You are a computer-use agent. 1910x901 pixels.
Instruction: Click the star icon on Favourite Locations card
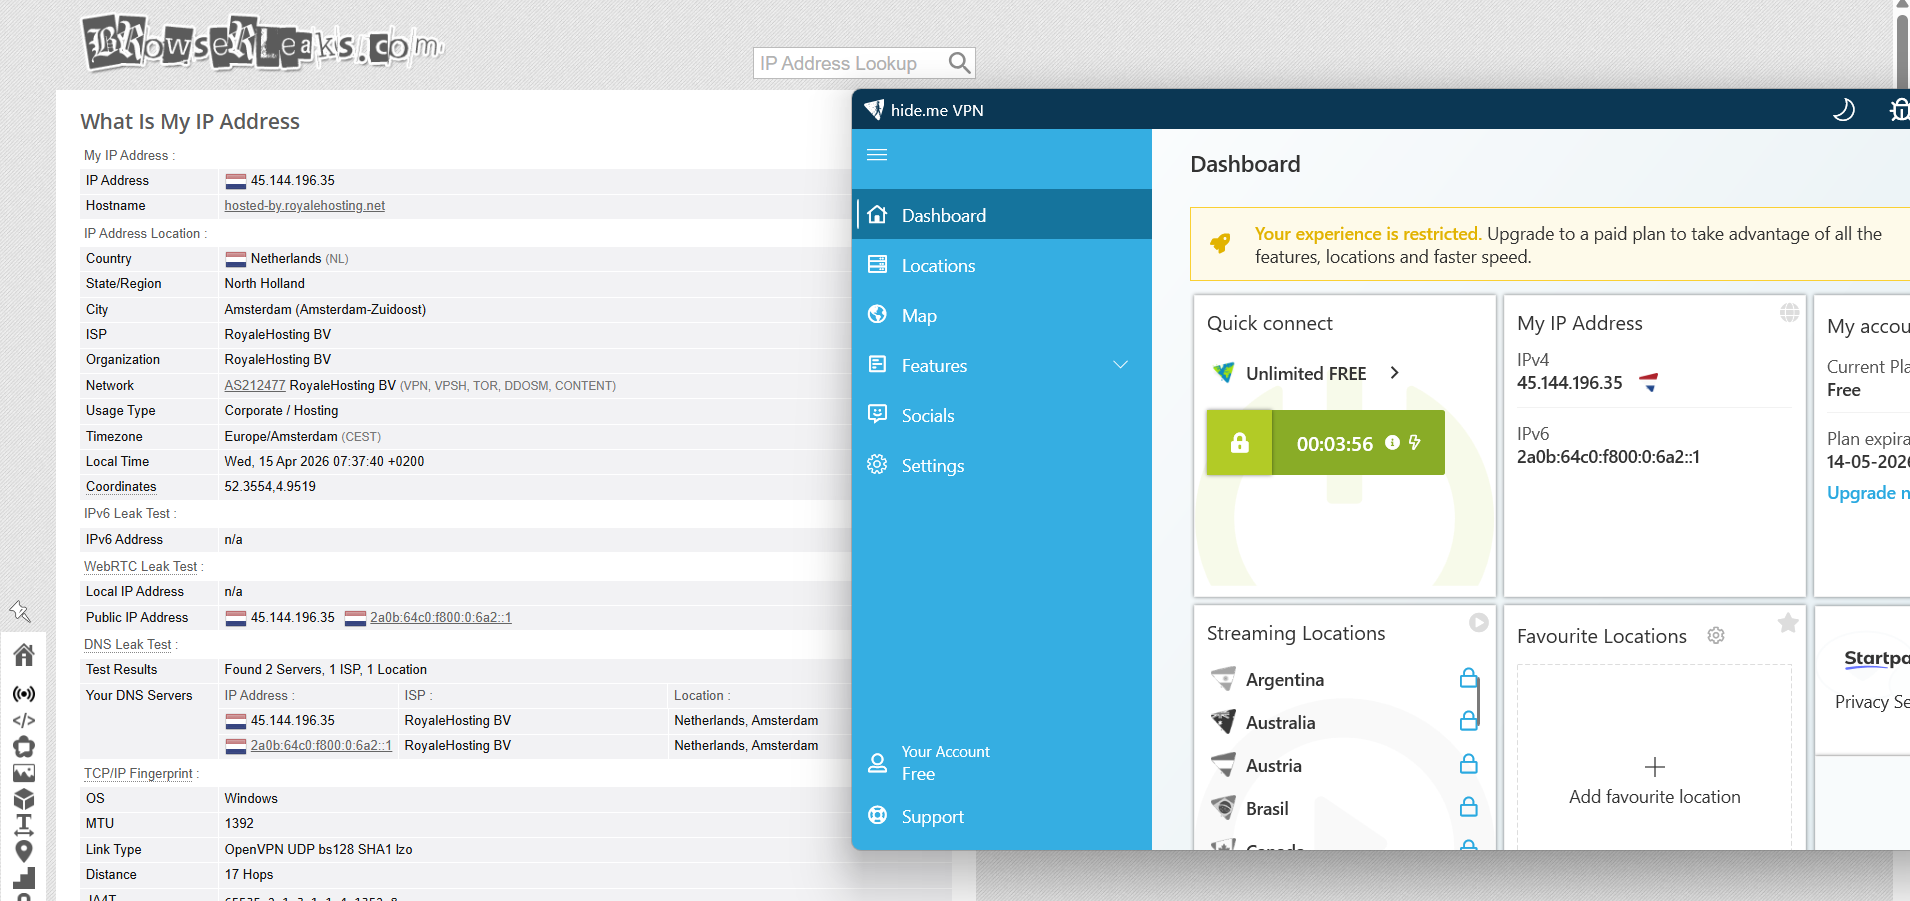(1788, 624)
